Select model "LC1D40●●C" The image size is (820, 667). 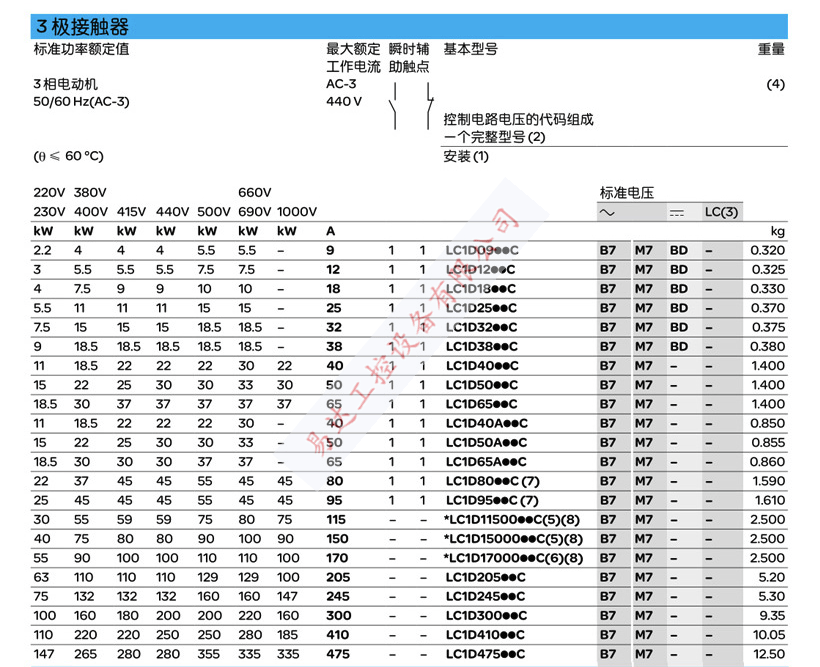[x=482, y=366]
